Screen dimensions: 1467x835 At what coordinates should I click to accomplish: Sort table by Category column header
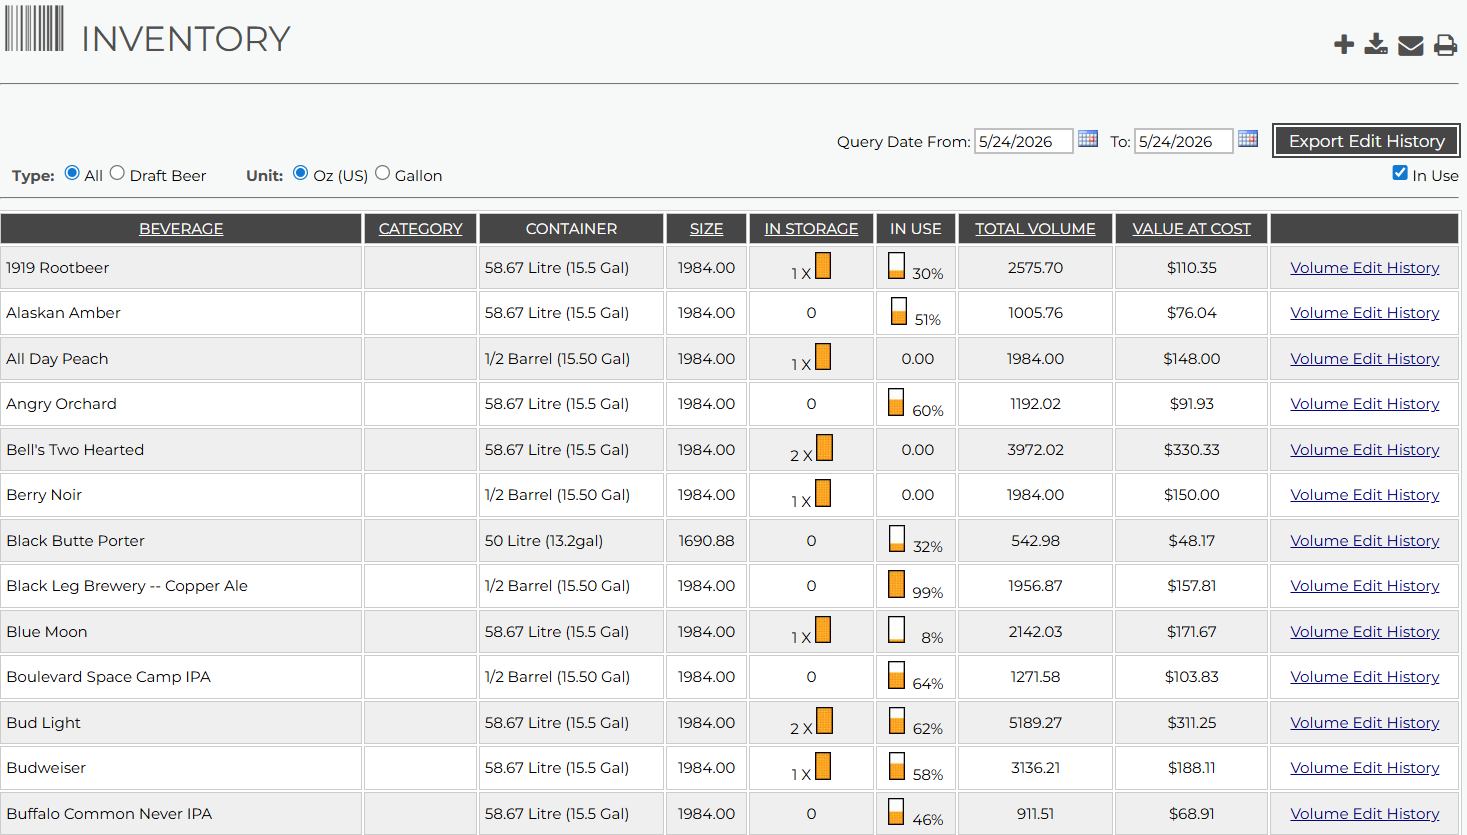point(421,229)
